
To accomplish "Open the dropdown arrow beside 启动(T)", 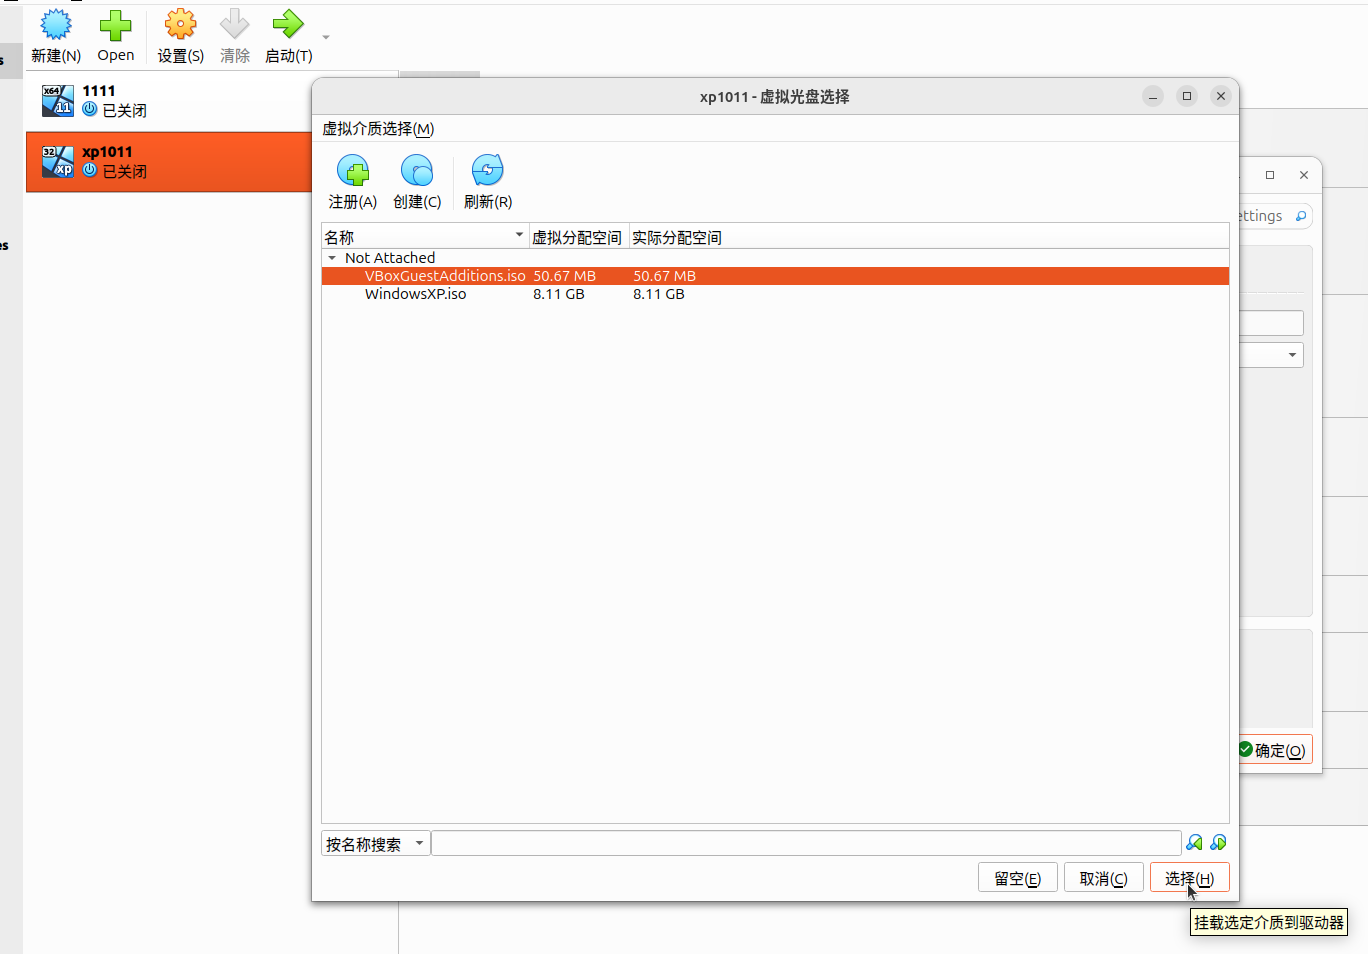I will click(326, 38).
